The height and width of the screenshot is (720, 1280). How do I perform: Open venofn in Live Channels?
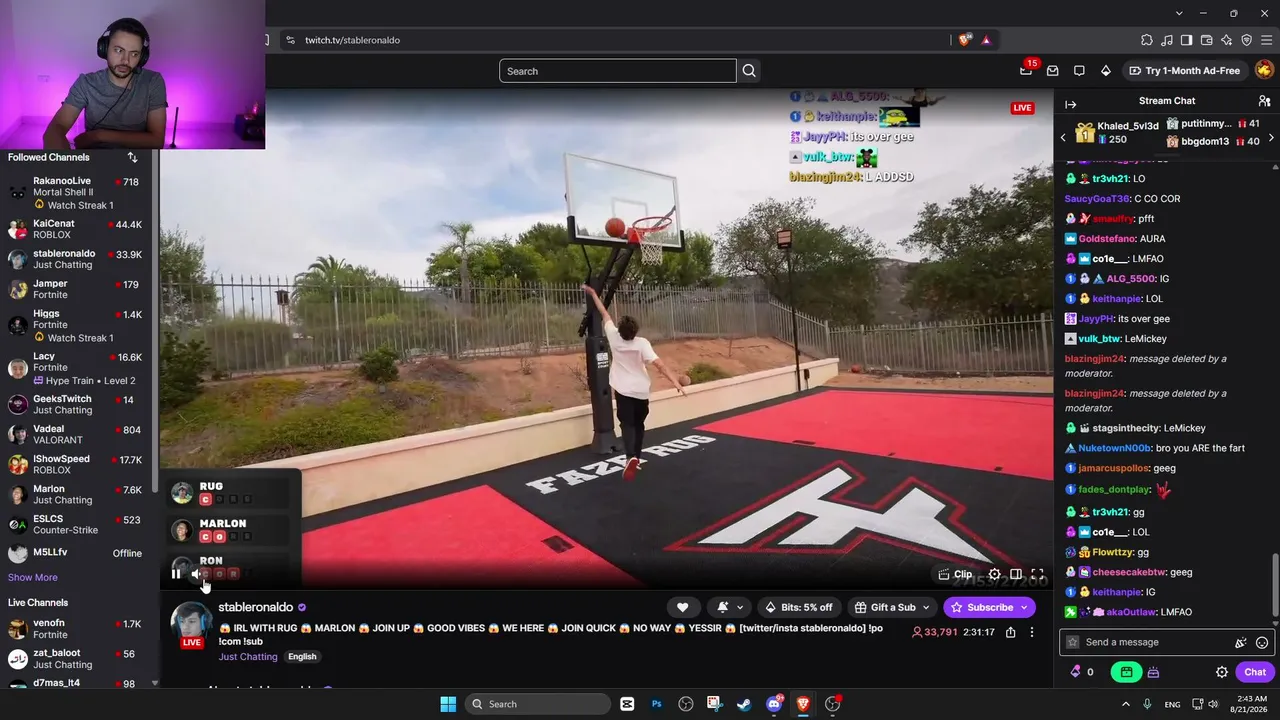[77, 628]
